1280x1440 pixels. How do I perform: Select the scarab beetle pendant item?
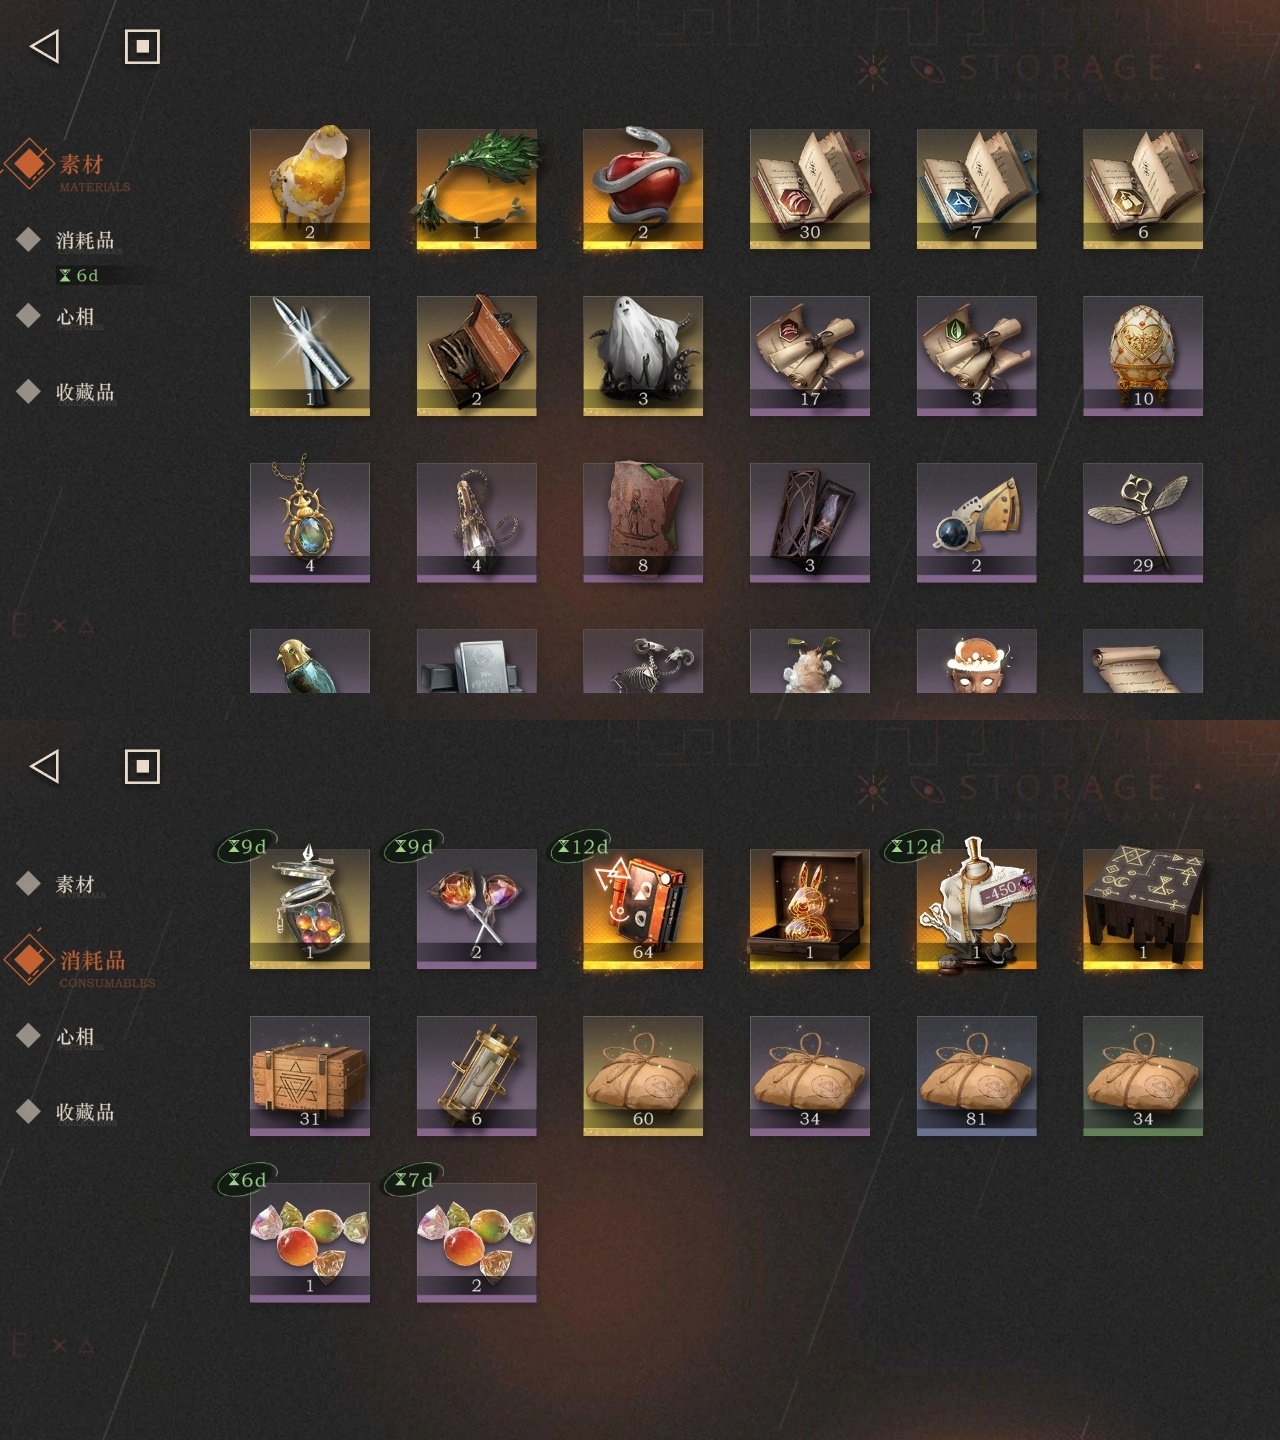(x=310, y=522)
